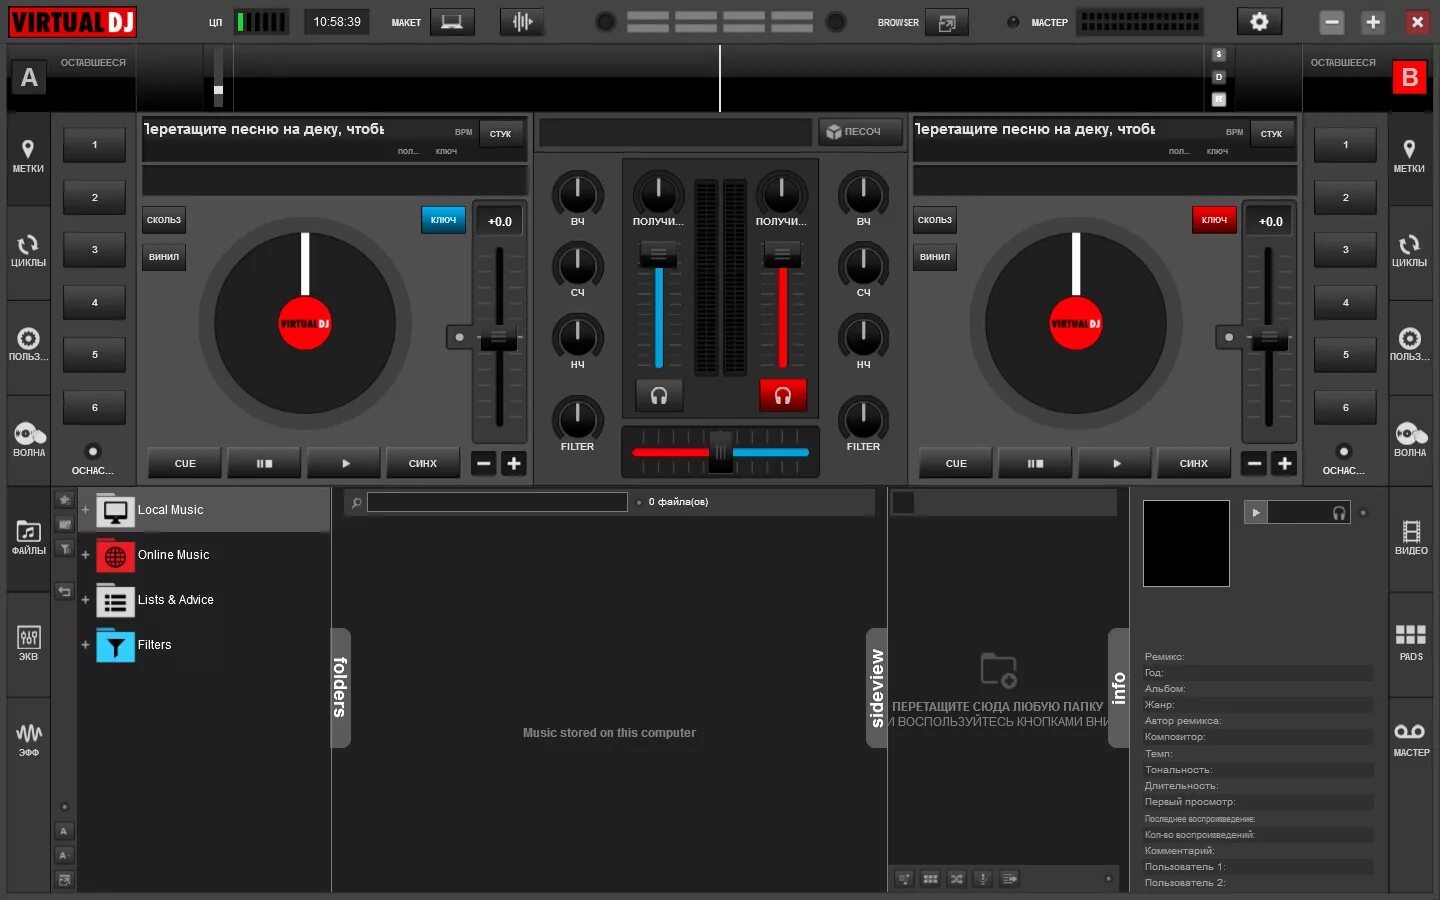Viewport: 1440px width, 900px height.
Task: Toggle Винил vinyl mode on deck A
Action: [164, 257]
